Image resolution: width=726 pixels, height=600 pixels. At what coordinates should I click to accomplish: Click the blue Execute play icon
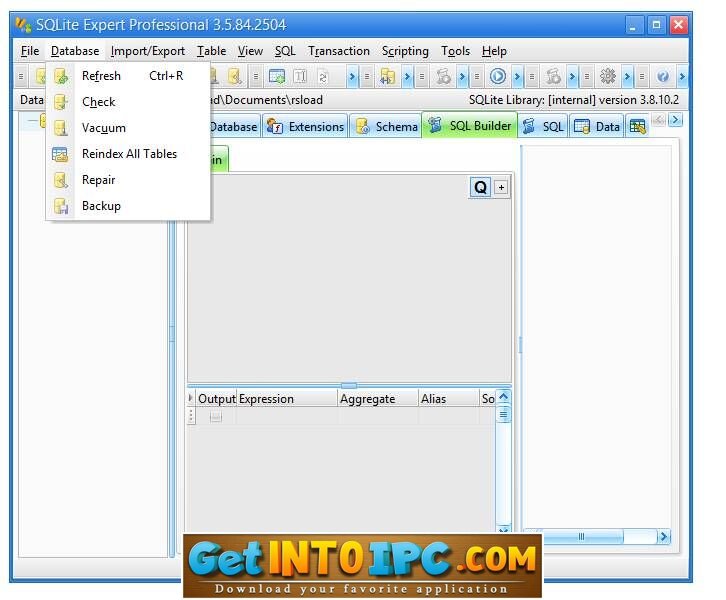point(498,76)
